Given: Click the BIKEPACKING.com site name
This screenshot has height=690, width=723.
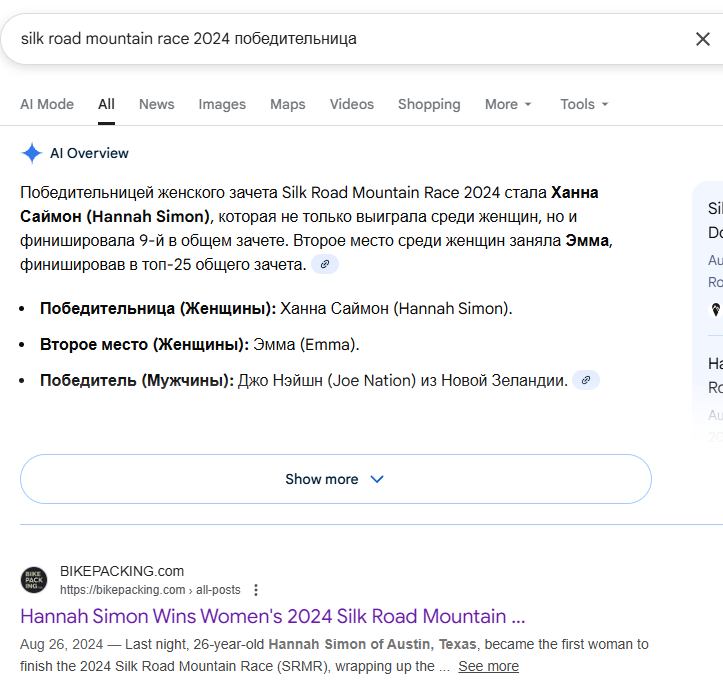Looking at the screenshot, I should [121, 571].
